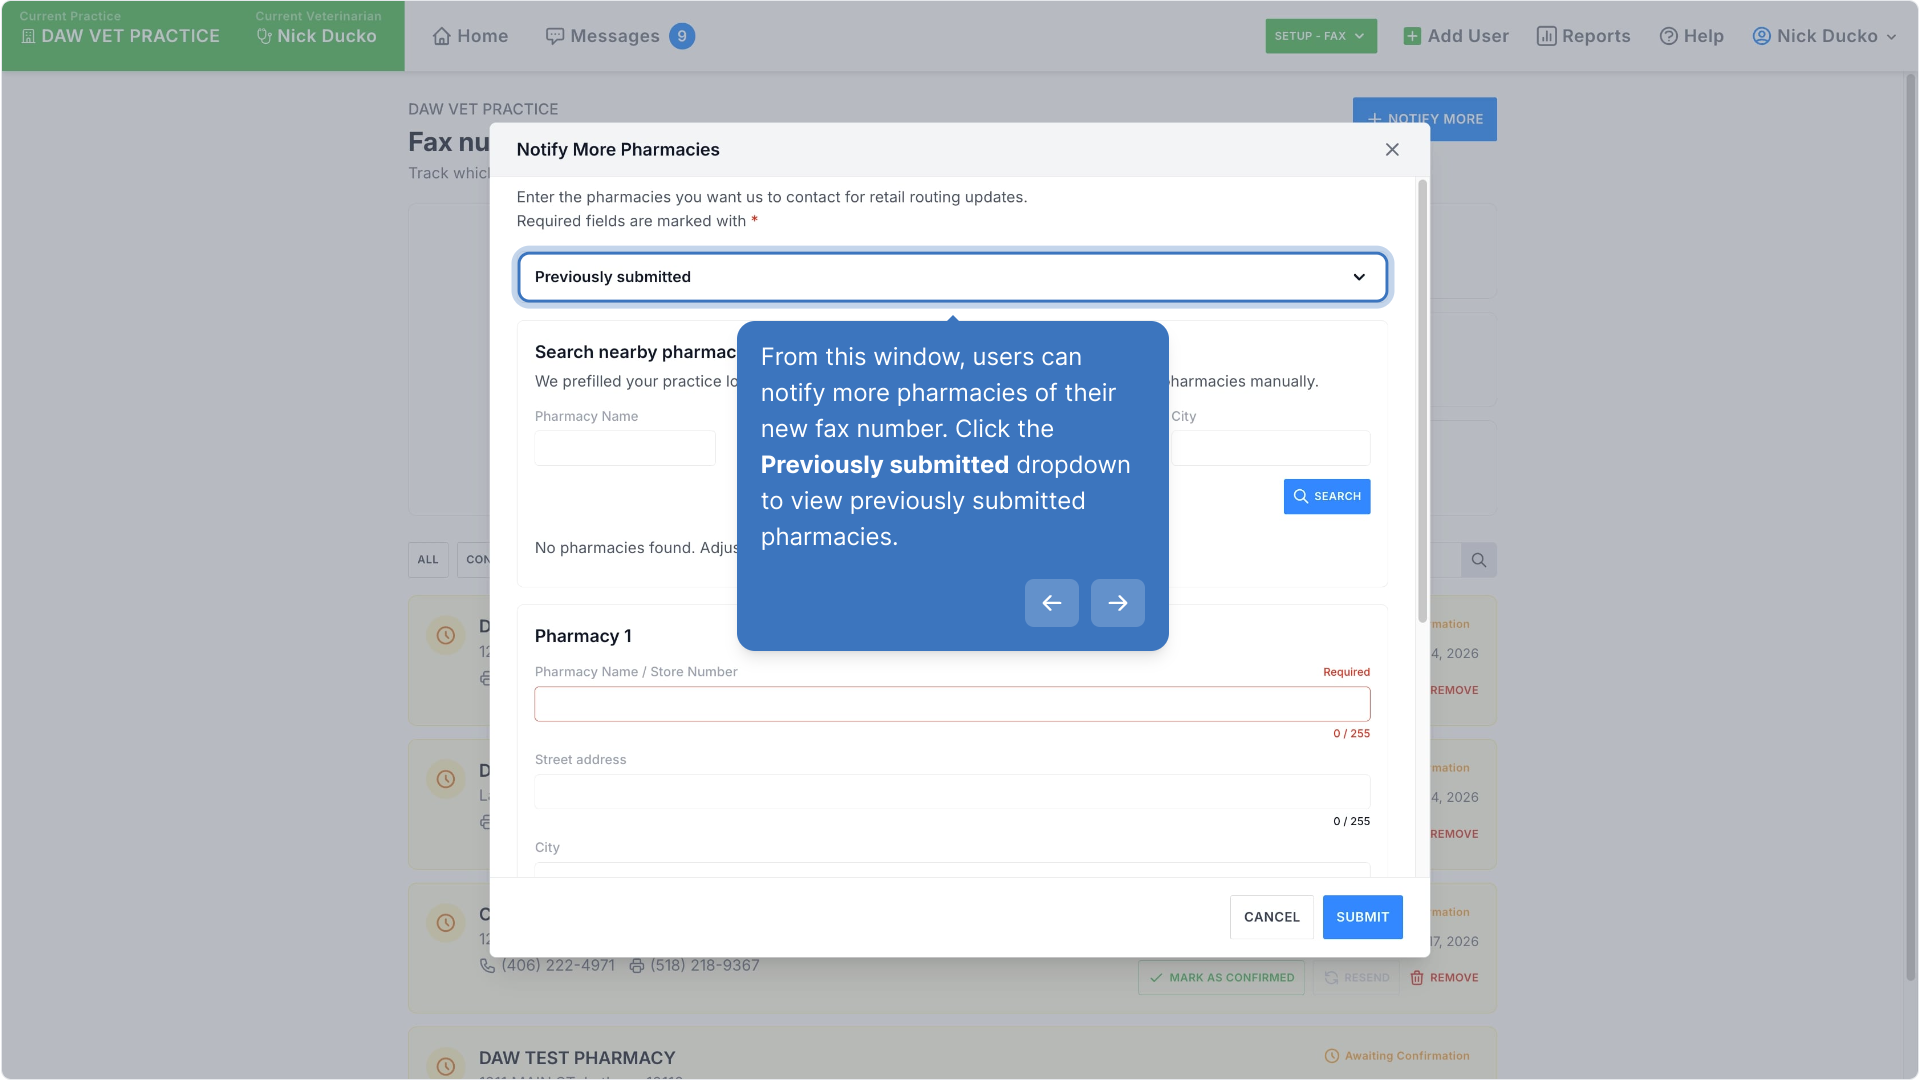The width and height of the screenshot is (1920, 1080).
Task: Click the Add User plus icon
Action: [1412, 36]
